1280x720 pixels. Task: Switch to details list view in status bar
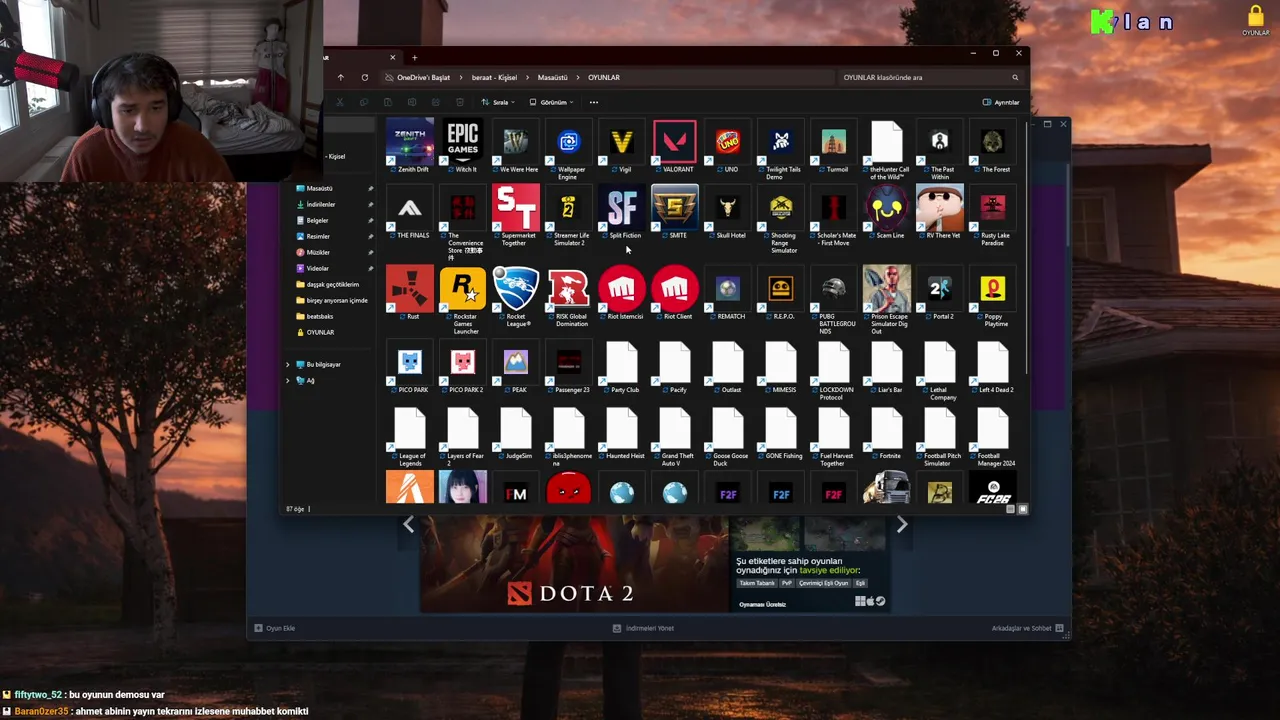(1010, 509)
